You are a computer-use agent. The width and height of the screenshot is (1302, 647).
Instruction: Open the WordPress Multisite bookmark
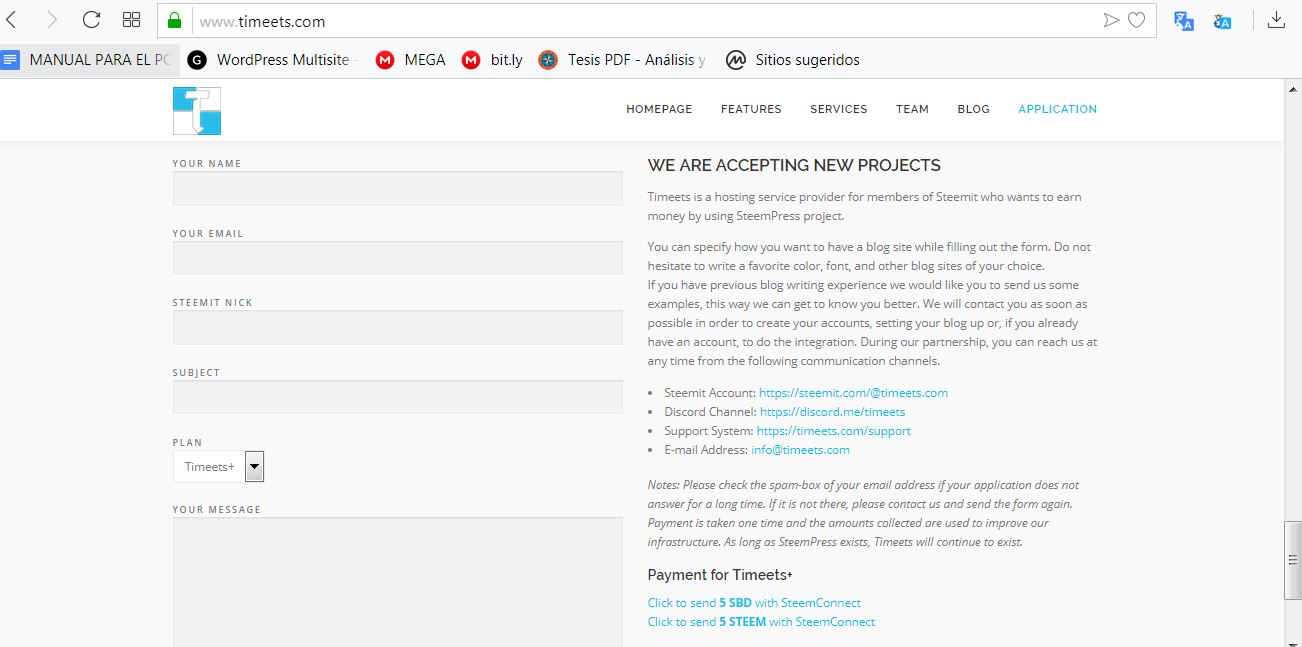click(270, 60)
